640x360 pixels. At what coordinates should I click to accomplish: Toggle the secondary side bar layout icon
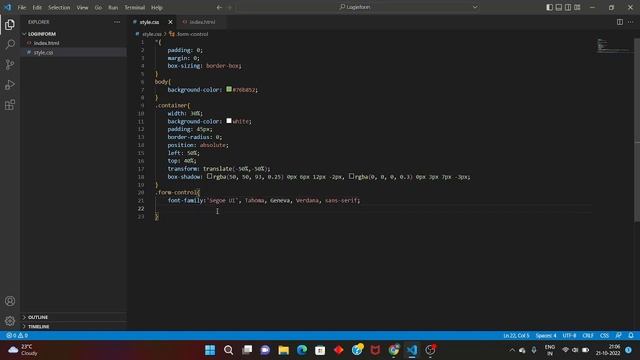pyautogui.click(x=568, y=7)
